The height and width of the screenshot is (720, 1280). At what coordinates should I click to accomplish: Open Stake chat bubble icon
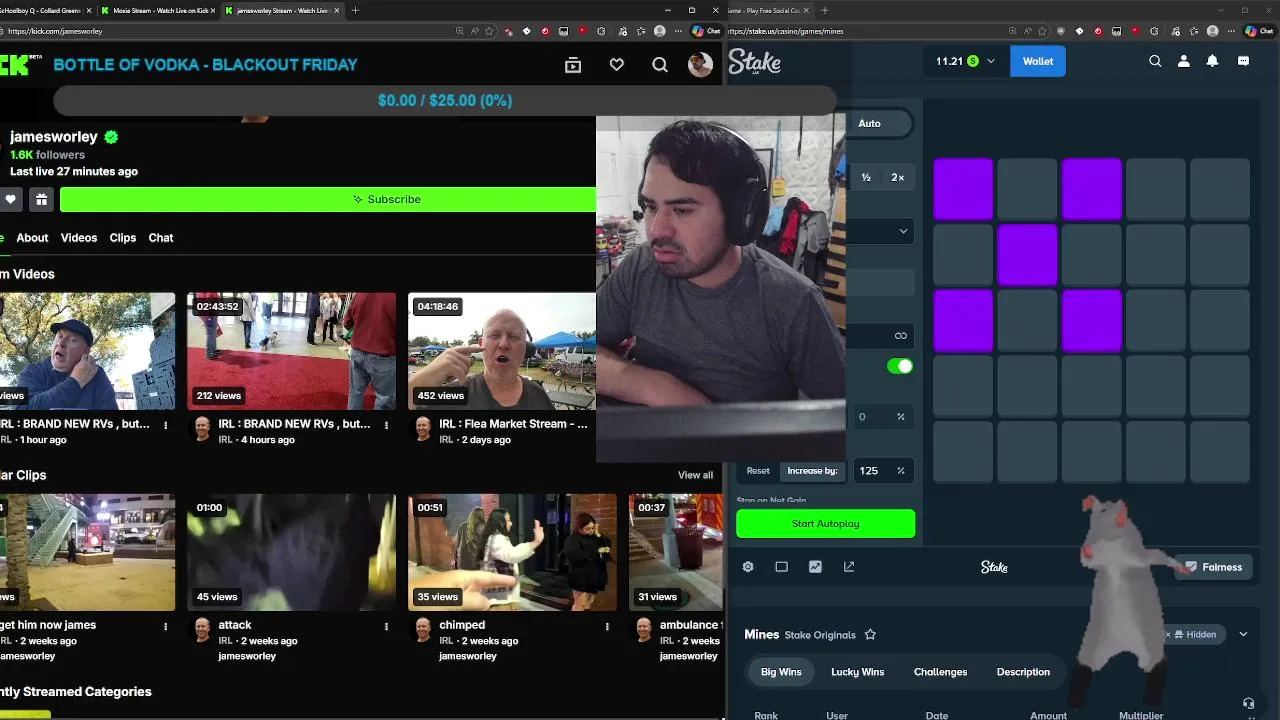[x=1243, y=61]
